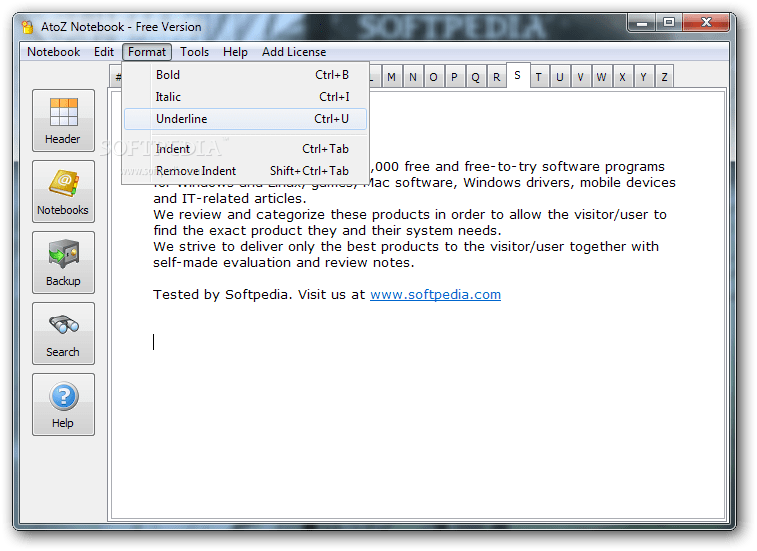Switch to the X tab
This screenshot has width=757, height=551.
pyautogui.click(x=622, y=77)
